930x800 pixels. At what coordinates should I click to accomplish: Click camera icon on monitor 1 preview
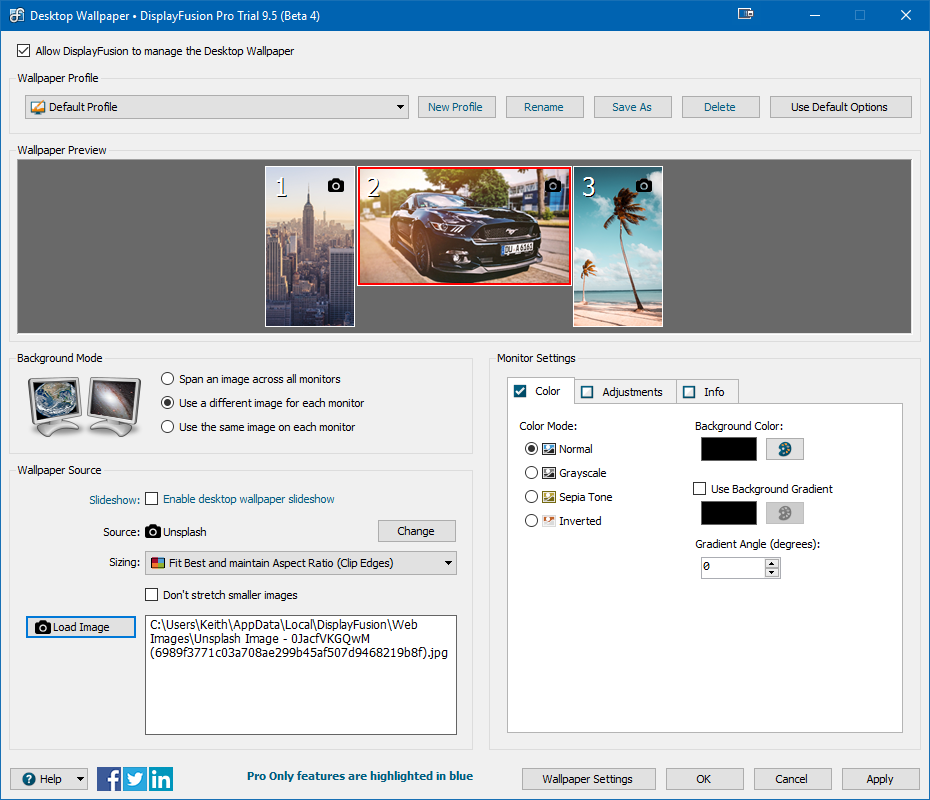[336, 185]
